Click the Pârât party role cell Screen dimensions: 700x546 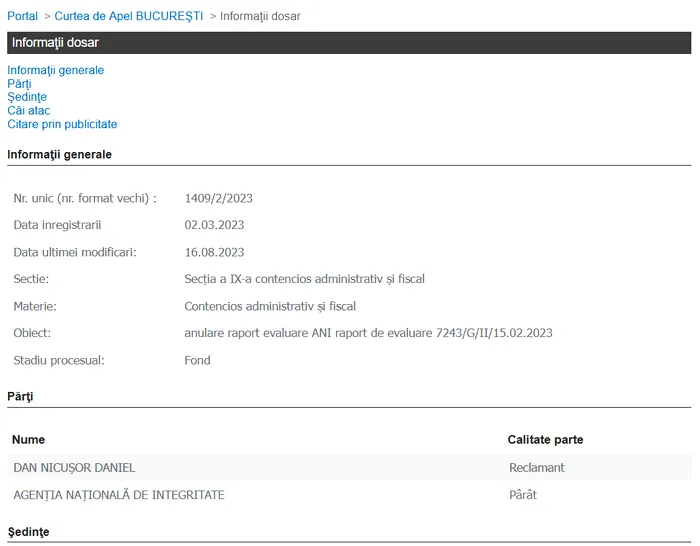click(523, 495)
